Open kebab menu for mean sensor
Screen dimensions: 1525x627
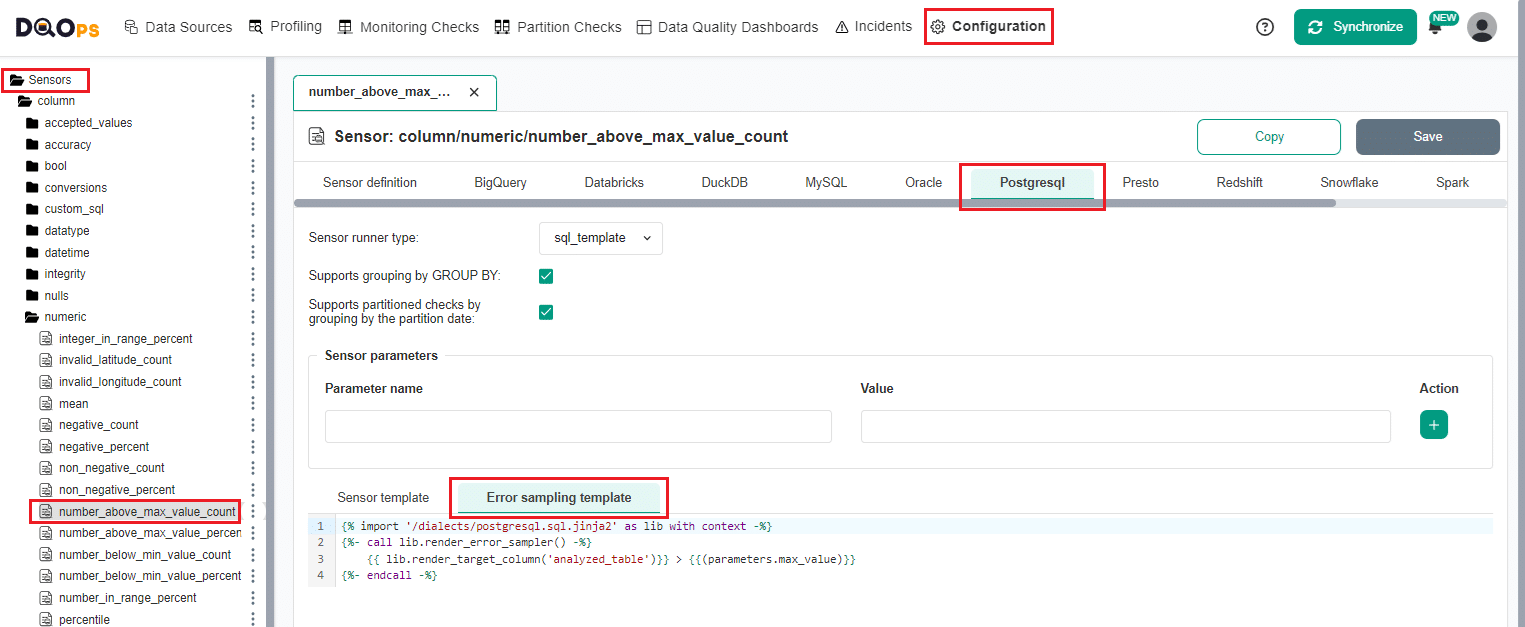(253, 404)
